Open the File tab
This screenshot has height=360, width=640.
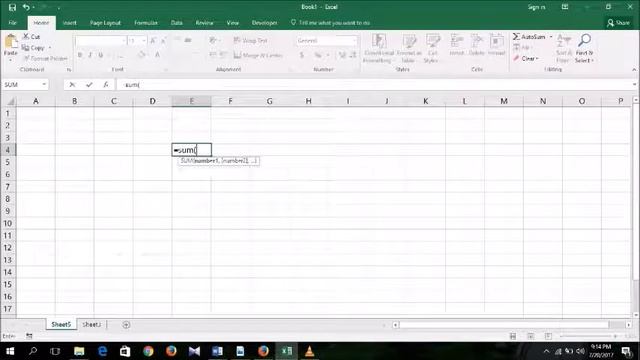13,23
